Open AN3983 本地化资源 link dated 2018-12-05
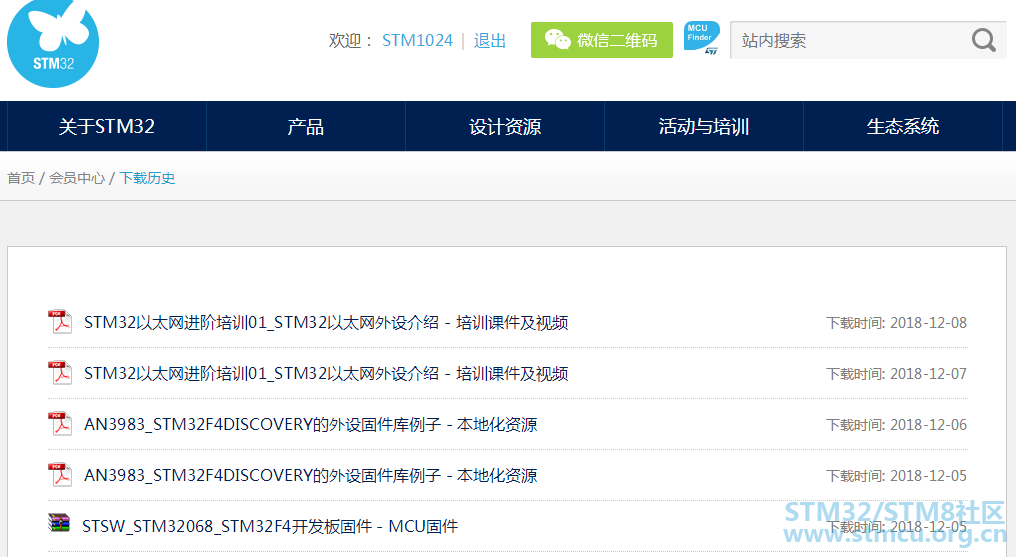The image size is (1016, 557). click(x=310, y=475)
